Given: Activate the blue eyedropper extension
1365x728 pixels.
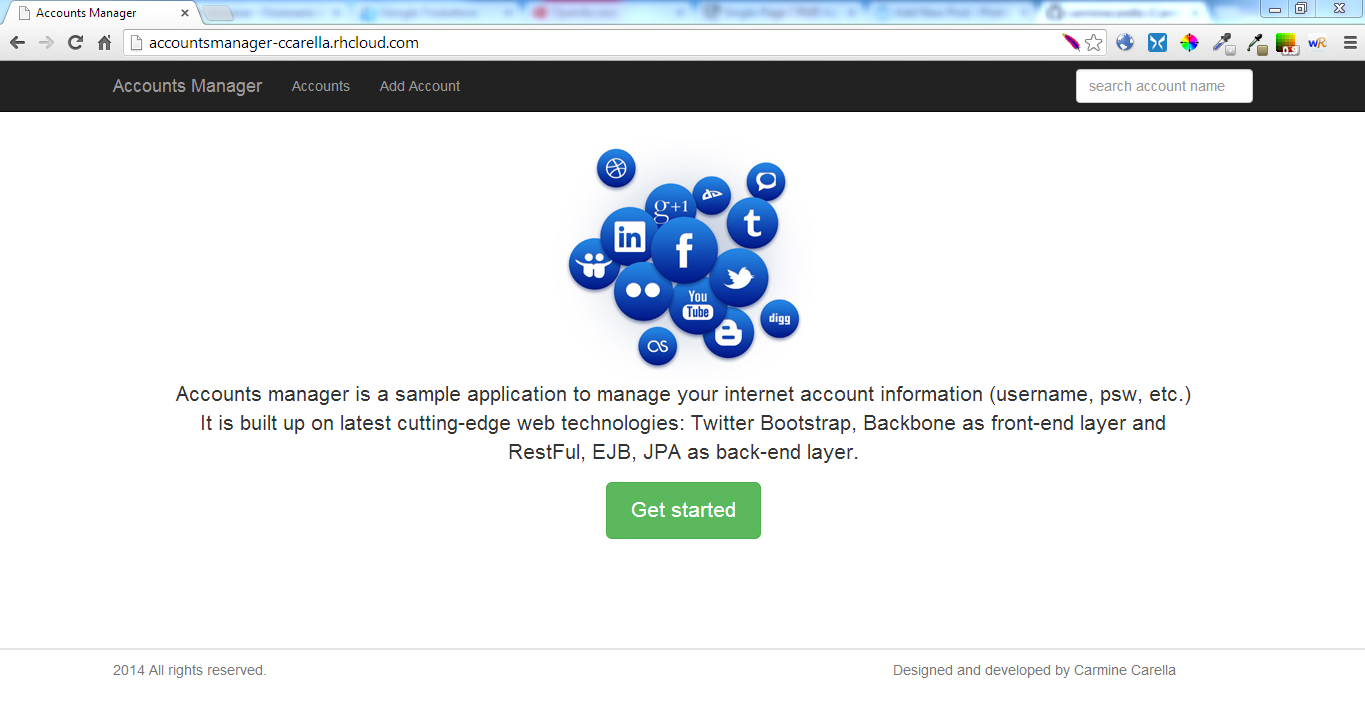Looking at the screenshot, I should 1222,43.
